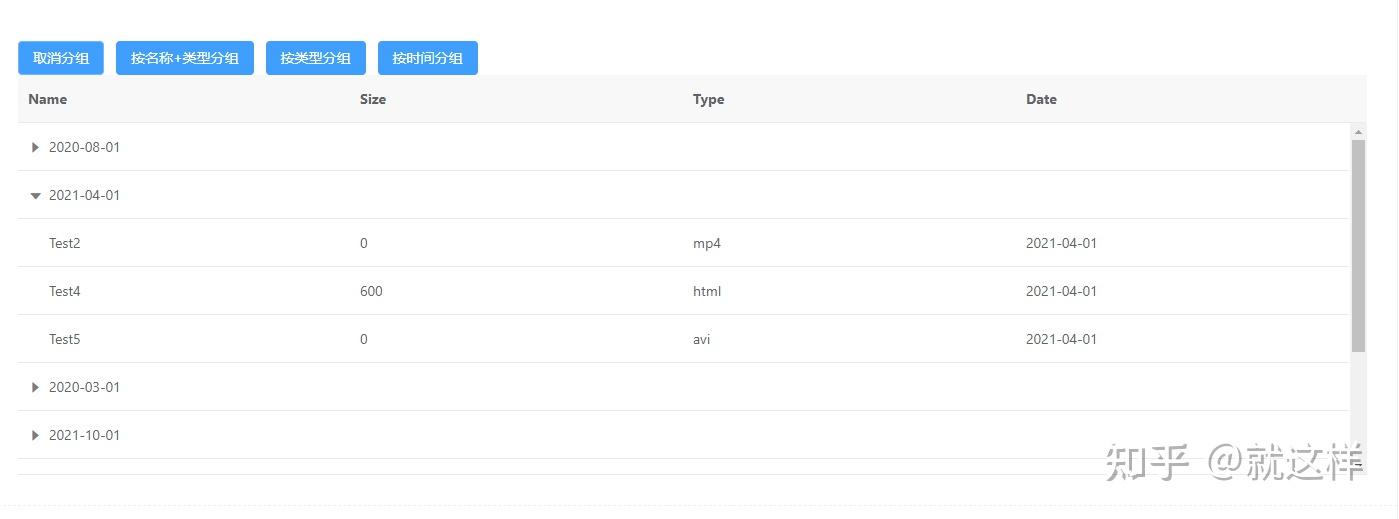1399x519 pixels.
Task: Click the Name column header
Action: click(x=48, y=99)
